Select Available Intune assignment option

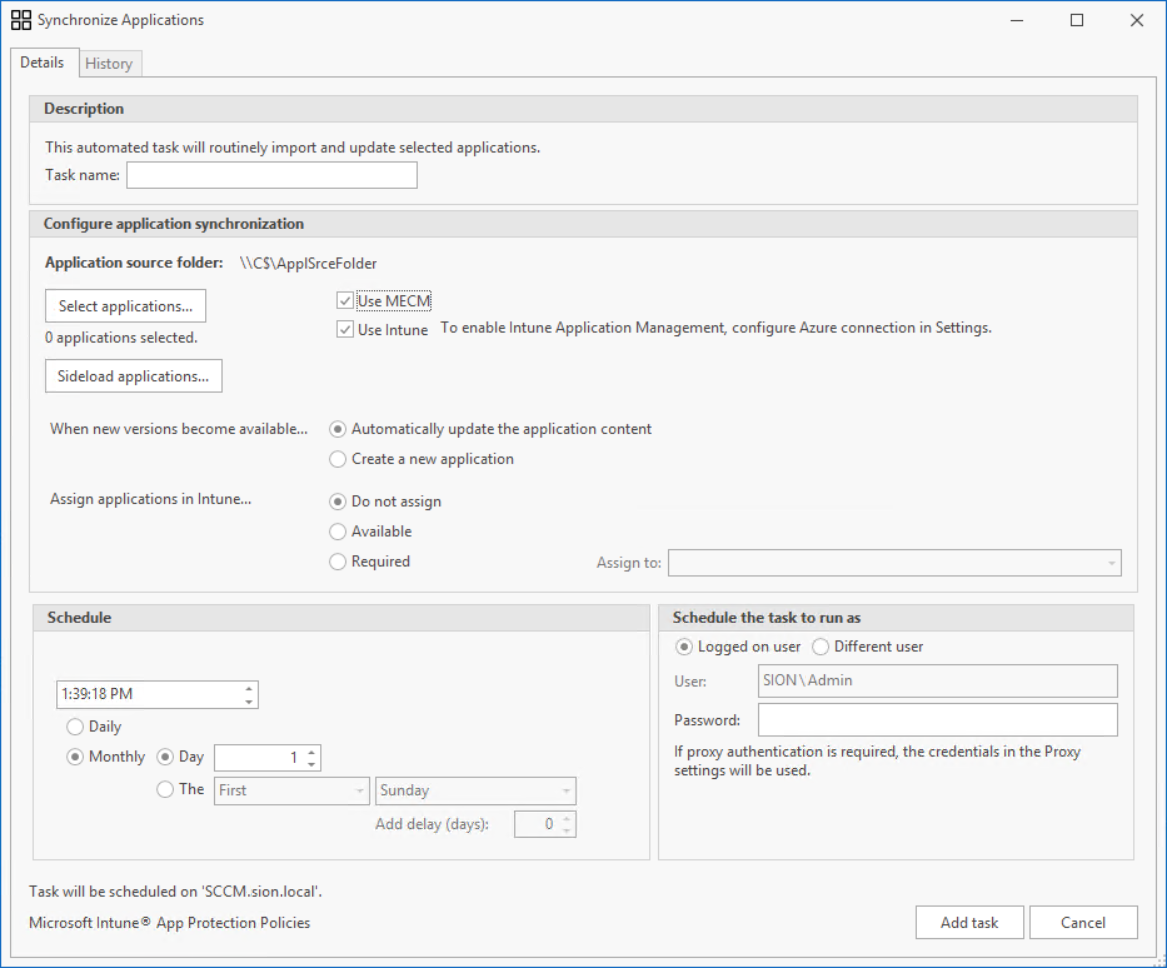(338, 532)
